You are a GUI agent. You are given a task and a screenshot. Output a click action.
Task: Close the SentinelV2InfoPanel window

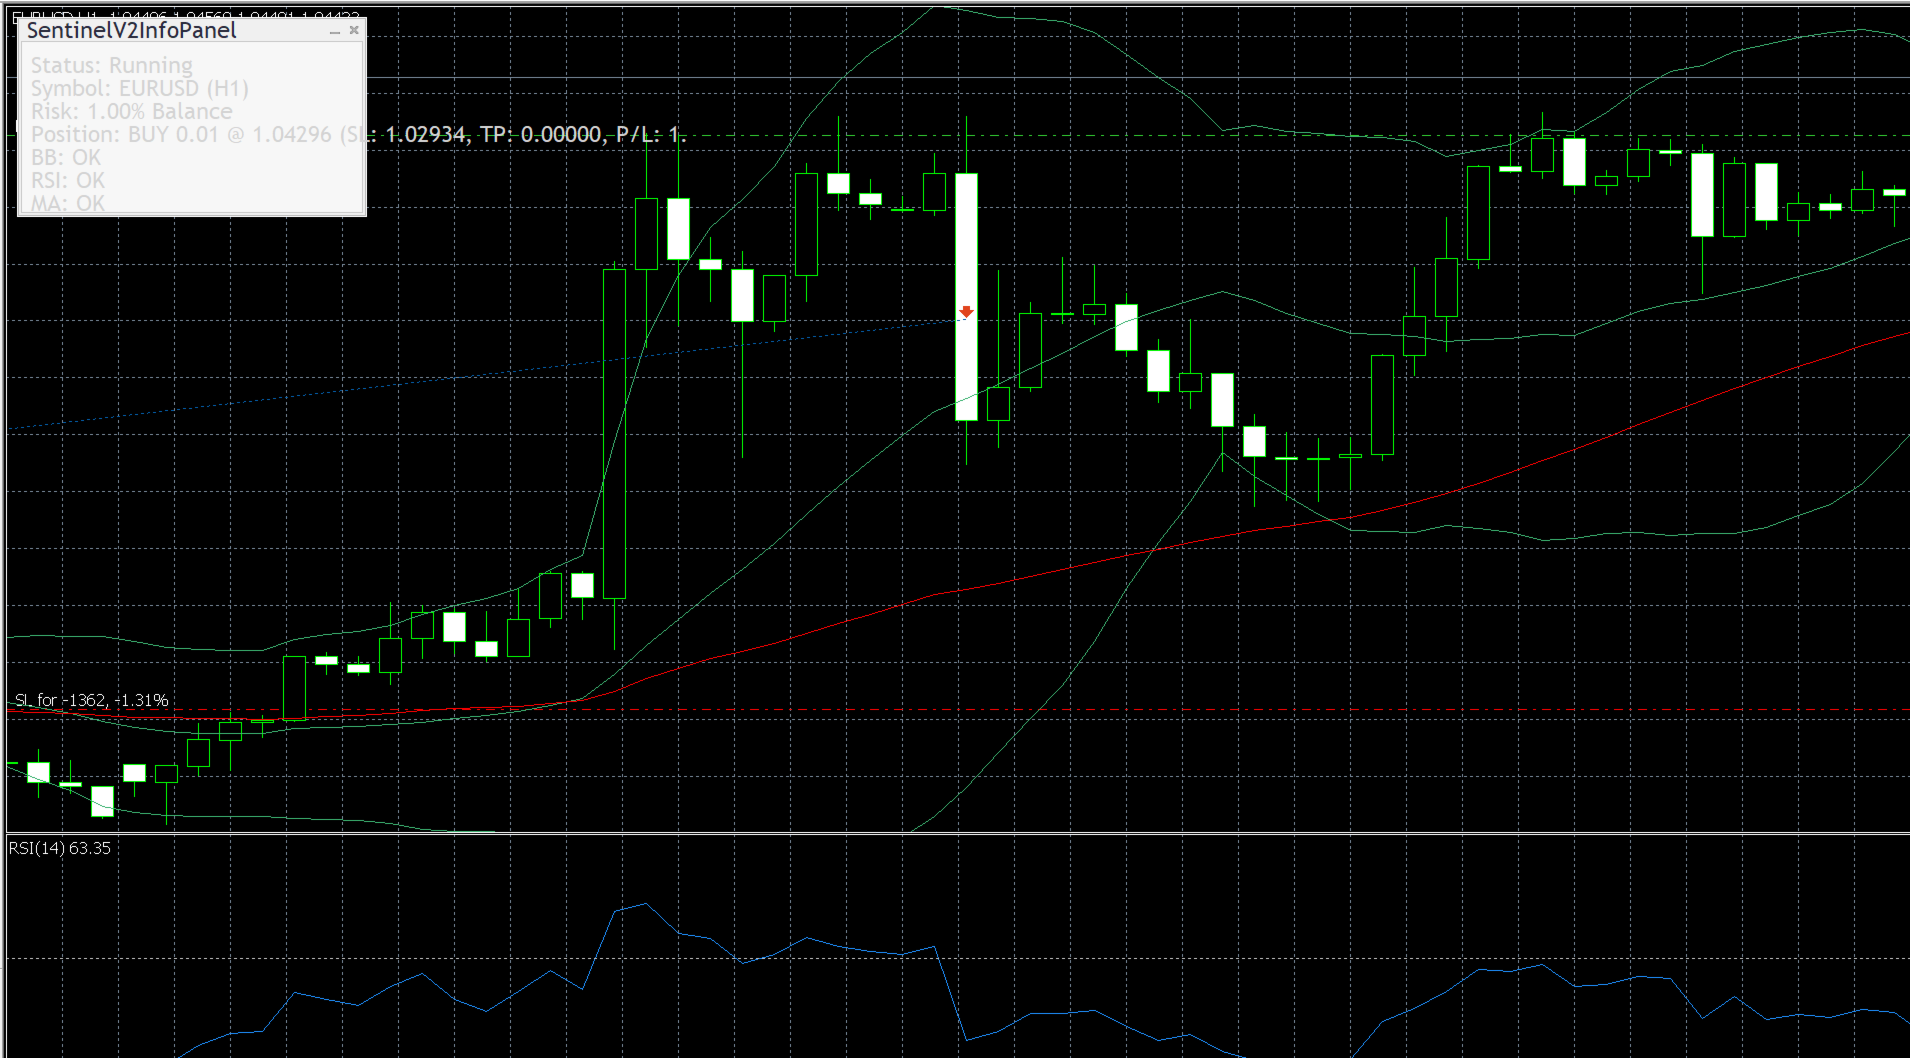(354, 31)
